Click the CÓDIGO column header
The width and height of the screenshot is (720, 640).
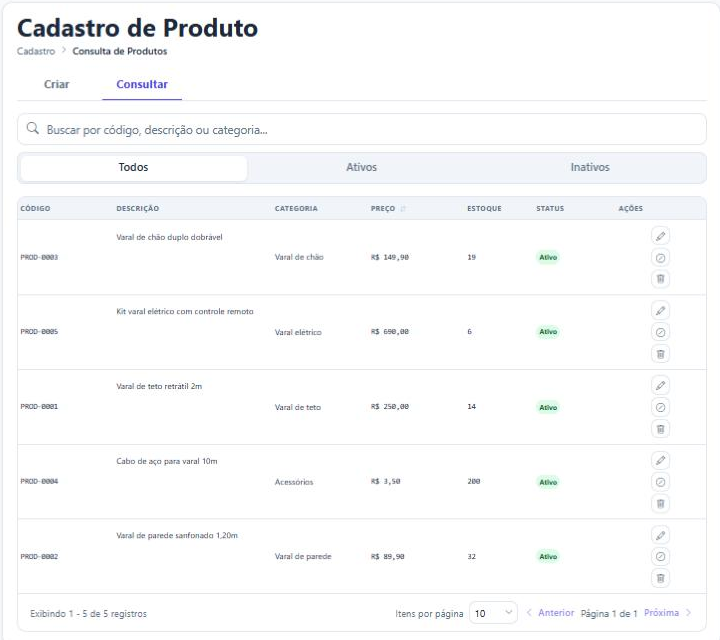pos(35,208)
